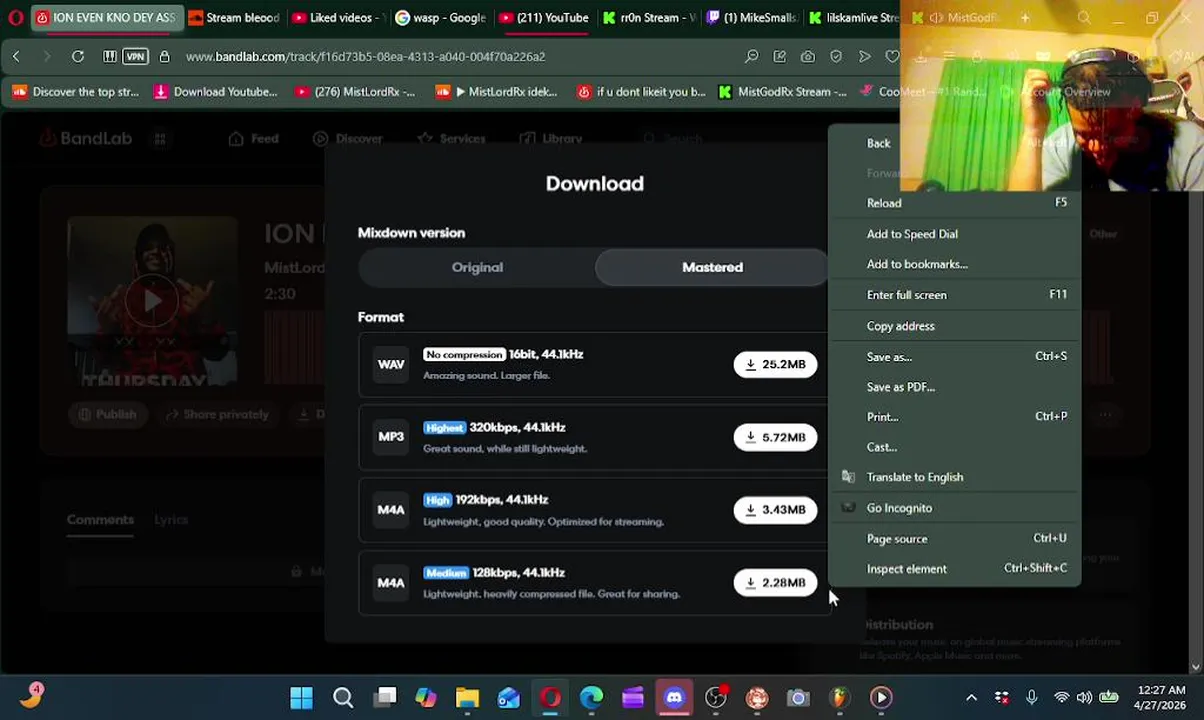Image resolution: width=1204 pixels, height=720 pixels.
Task: Download the M4A Medium 2.28MB file
Action: [x=775, y=583]
